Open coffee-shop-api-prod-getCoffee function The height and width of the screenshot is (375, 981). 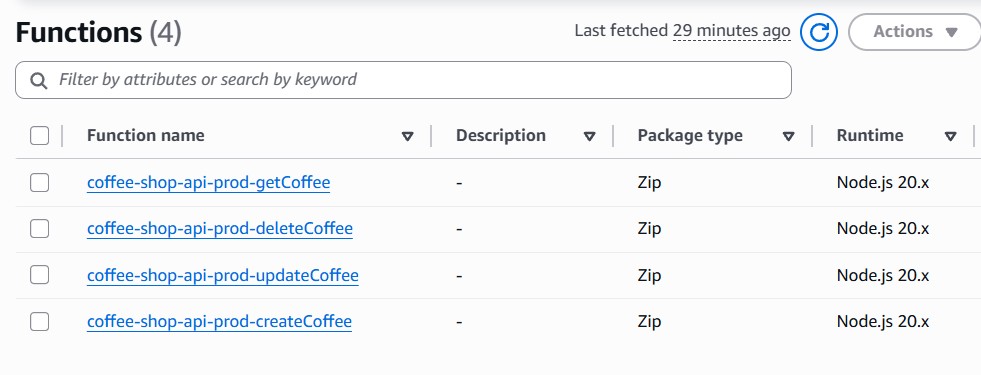pos(208,182)
